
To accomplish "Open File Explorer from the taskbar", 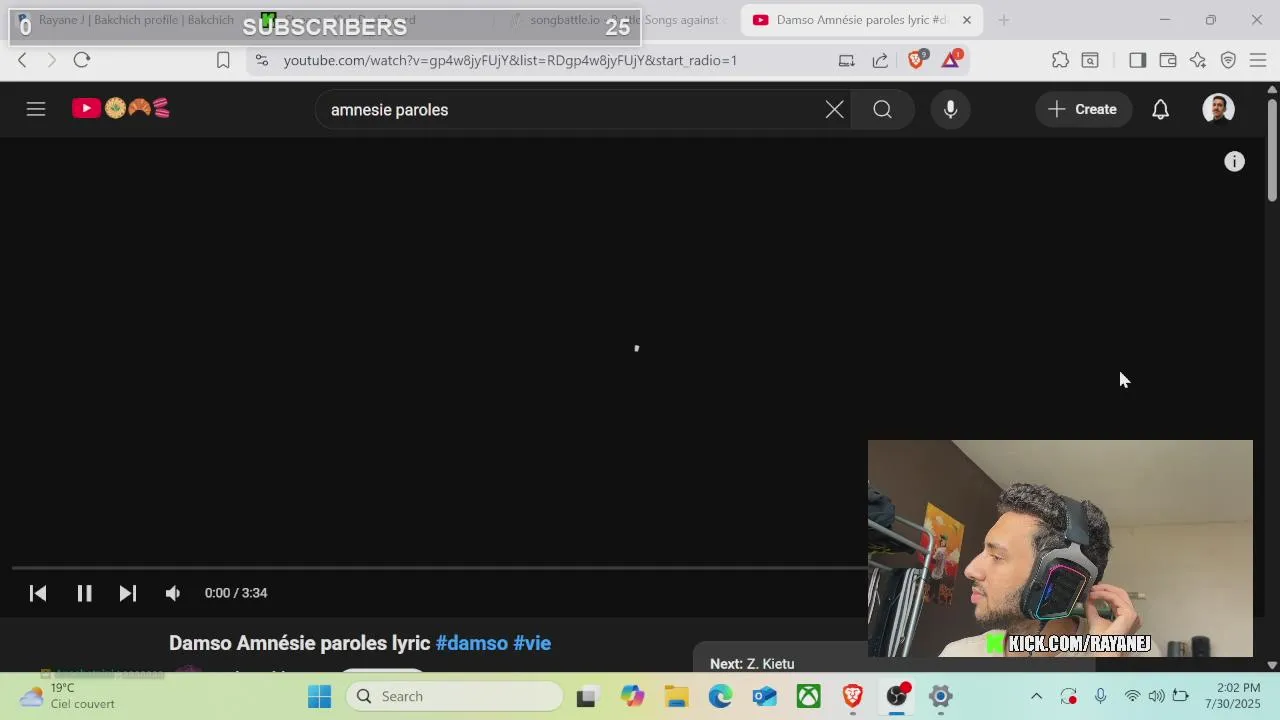I will [677, 696].
